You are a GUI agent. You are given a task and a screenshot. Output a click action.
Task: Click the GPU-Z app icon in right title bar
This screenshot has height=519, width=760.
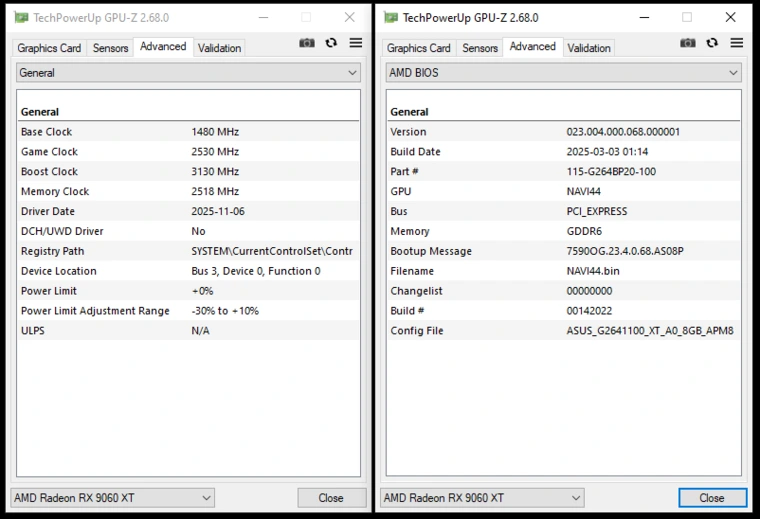(x=391, y=17)
